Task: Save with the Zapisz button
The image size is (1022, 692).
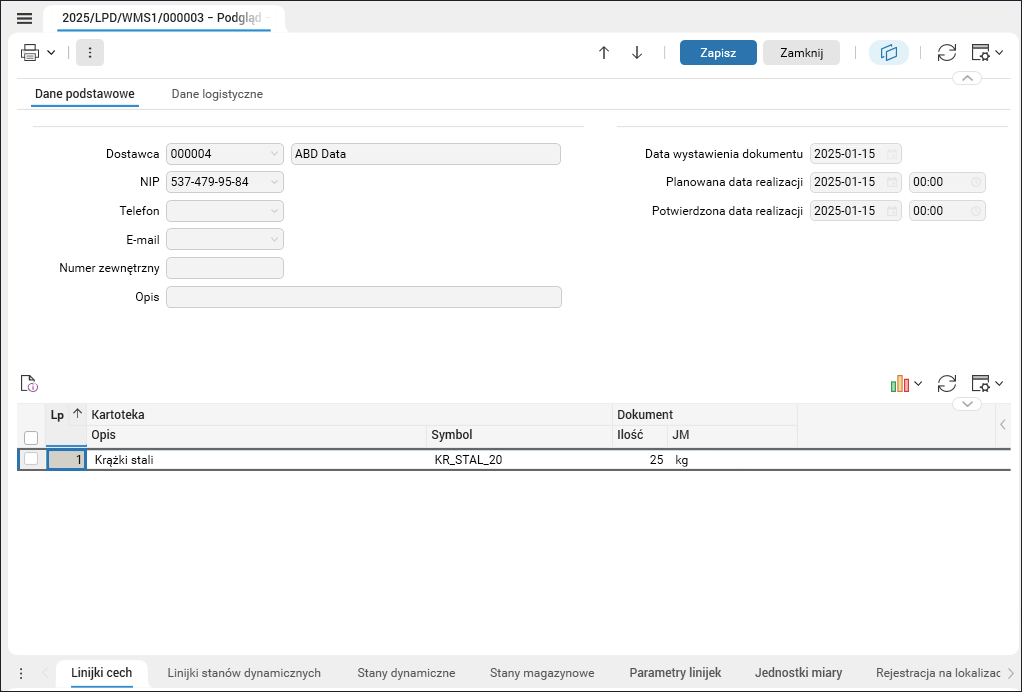Action: point(718,53)
